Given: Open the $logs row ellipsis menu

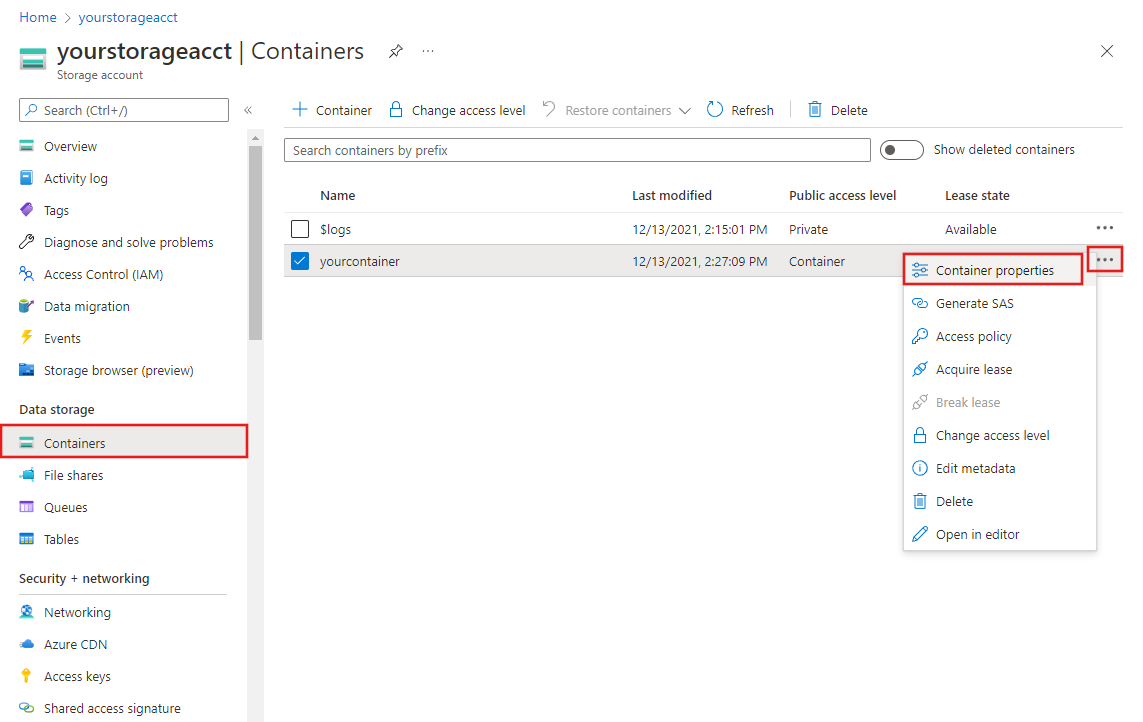Looking at the screenshot, I should [x=1104, y=228].
